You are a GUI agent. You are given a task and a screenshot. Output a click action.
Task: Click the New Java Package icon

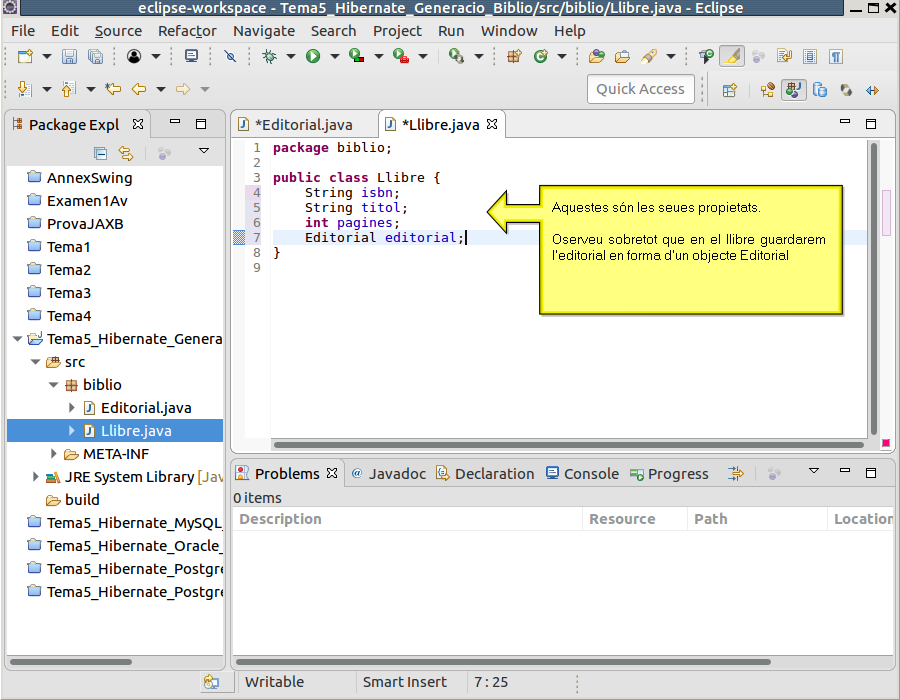pyautogui.click(x=515, y=57)
